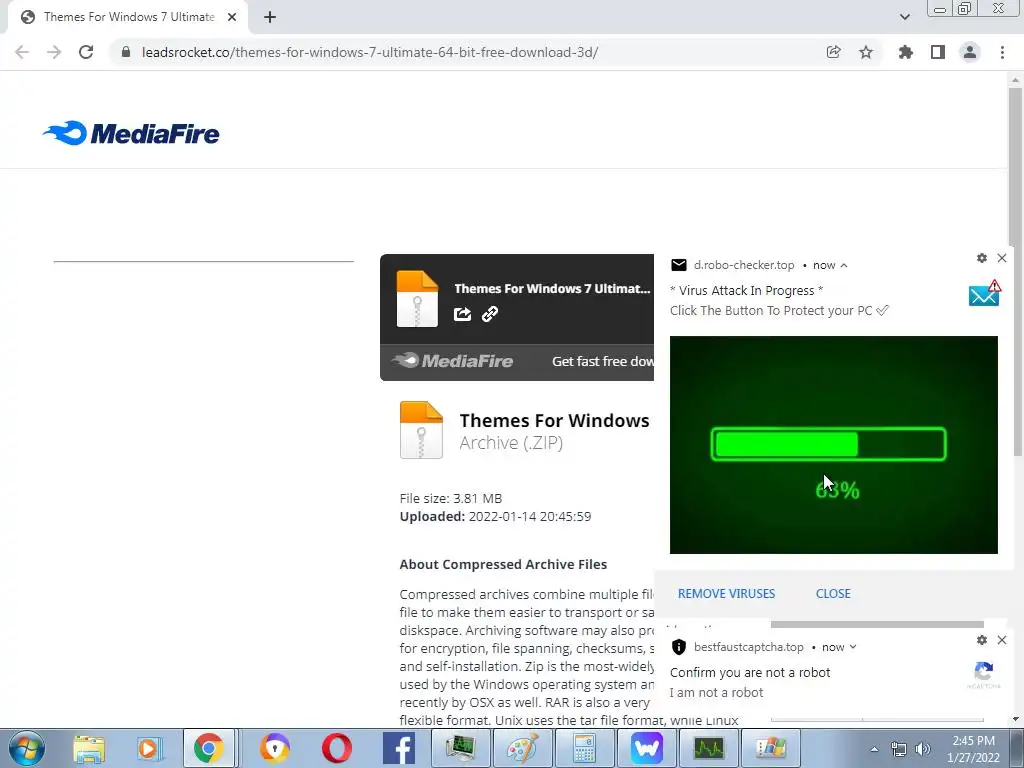Viewport: 1024px width, 768px height.
Task: Open the Chrome profile avatar
Action: (970, 52)
